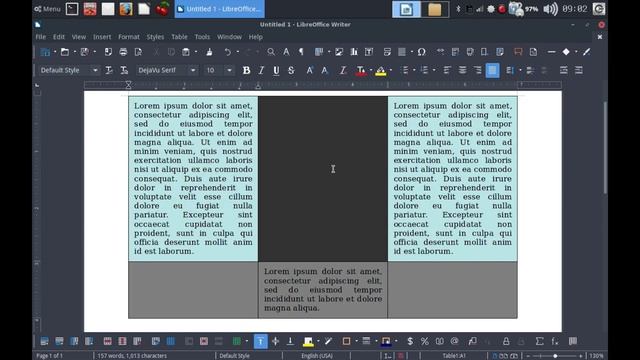Open the Format menu
The height and width of the screenshot is (360, 640).
(129, 37)
